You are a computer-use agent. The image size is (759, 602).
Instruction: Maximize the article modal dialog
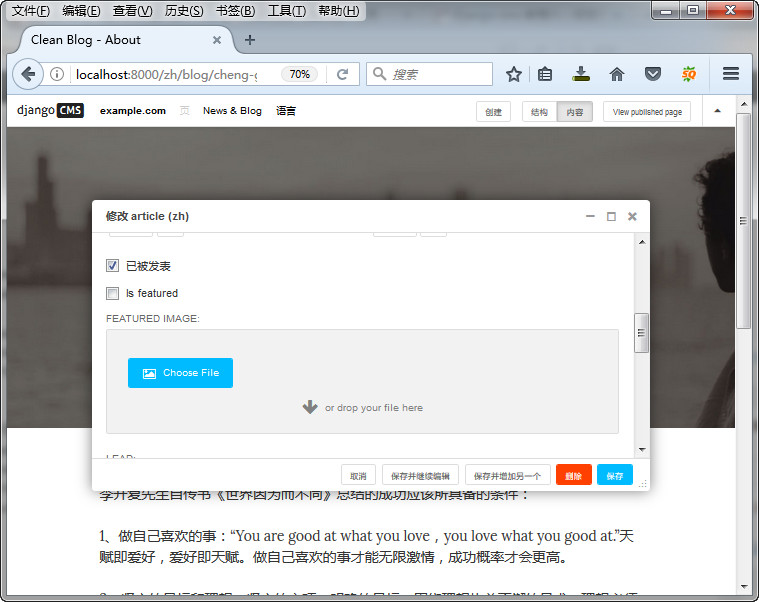[611, 216]
